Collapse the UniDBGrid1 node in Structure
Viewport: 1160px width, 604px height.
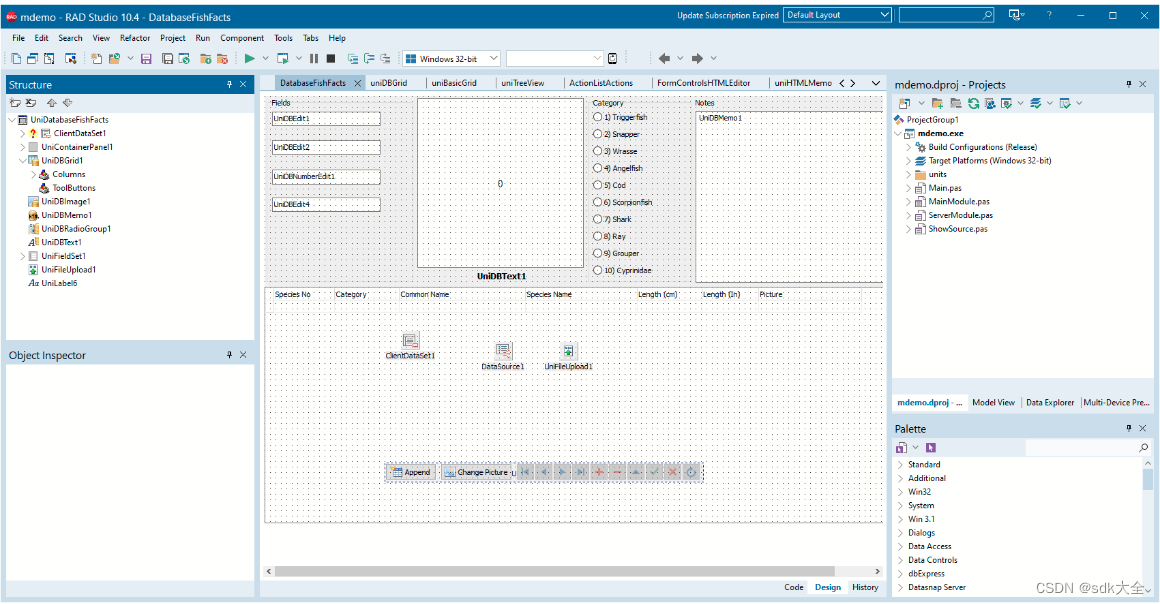pos(22,161)
